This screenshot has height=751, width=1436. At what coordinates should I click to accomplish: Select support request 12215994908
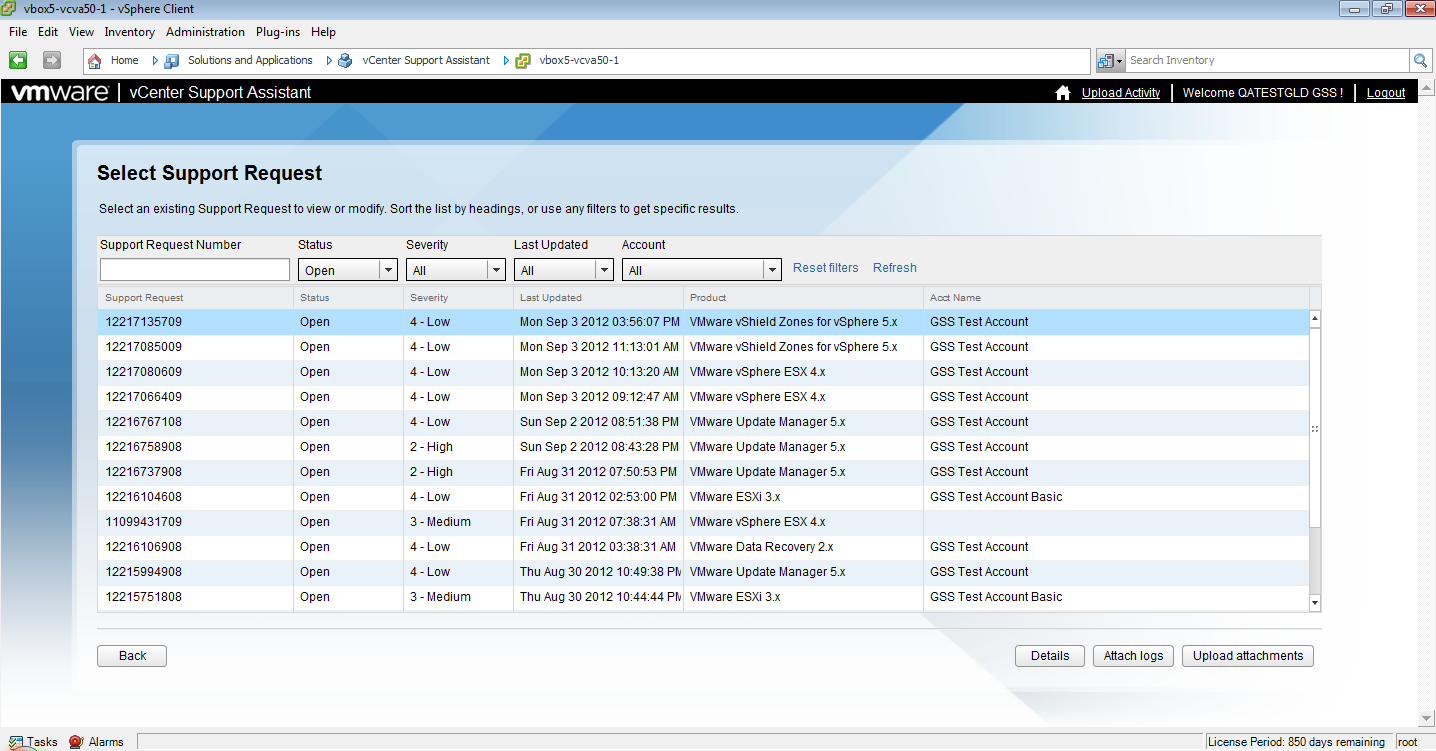point(703,572)
